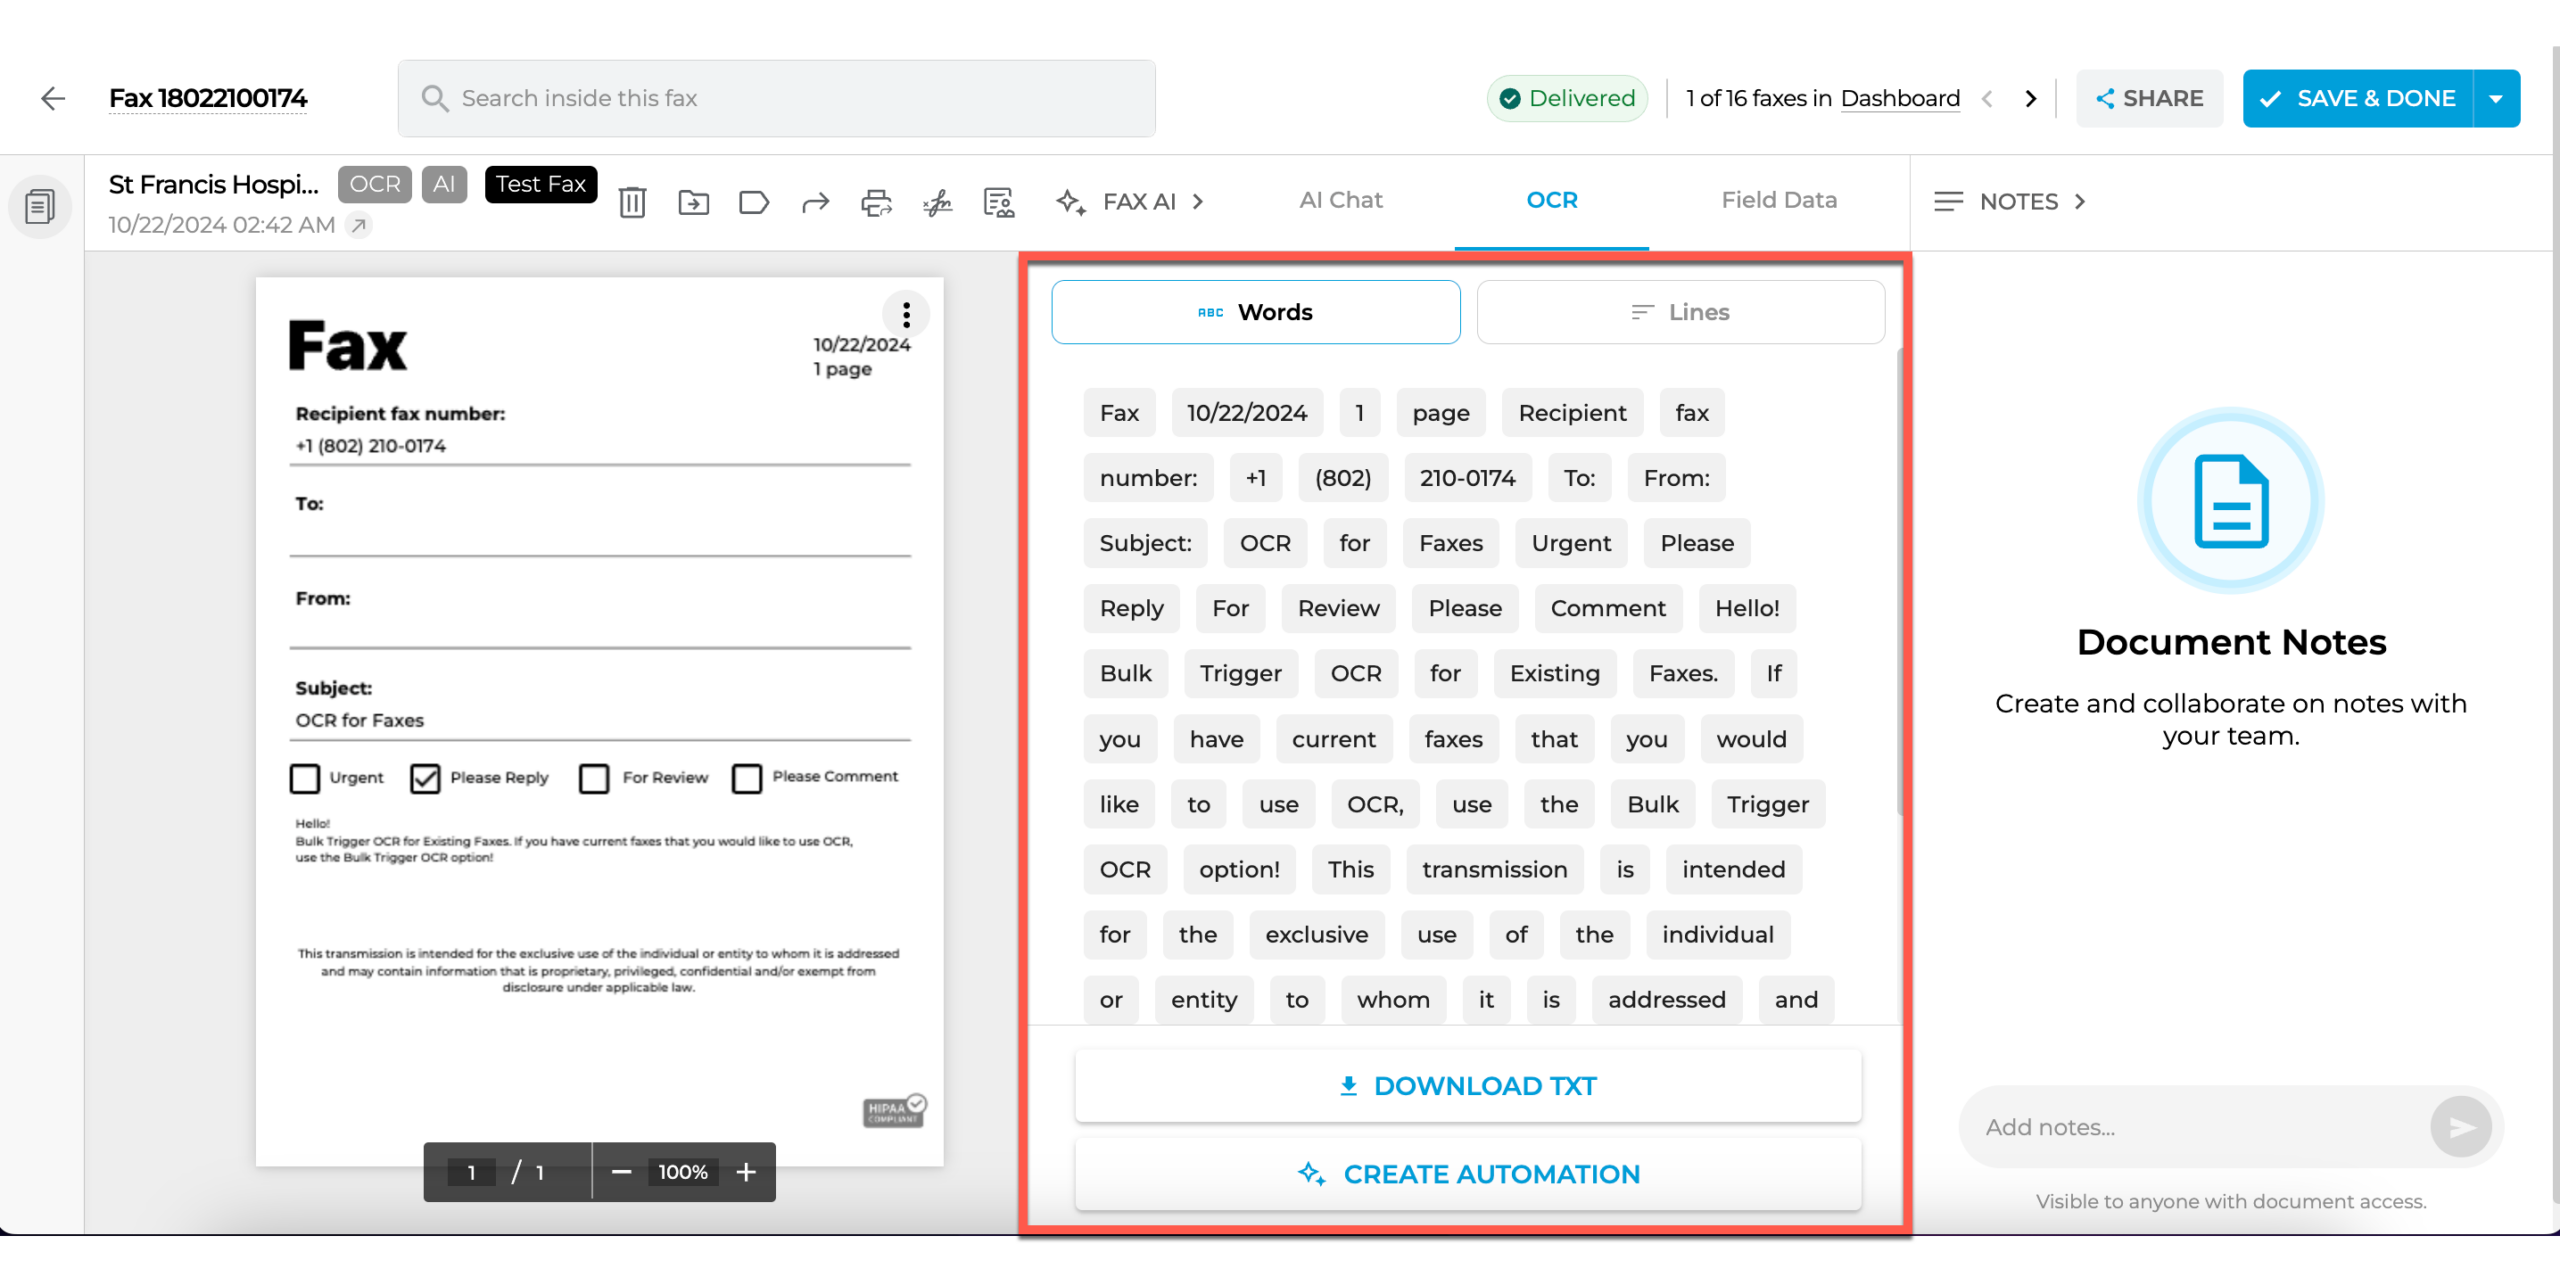Click the zoom percentage input field

[682, 1171]
